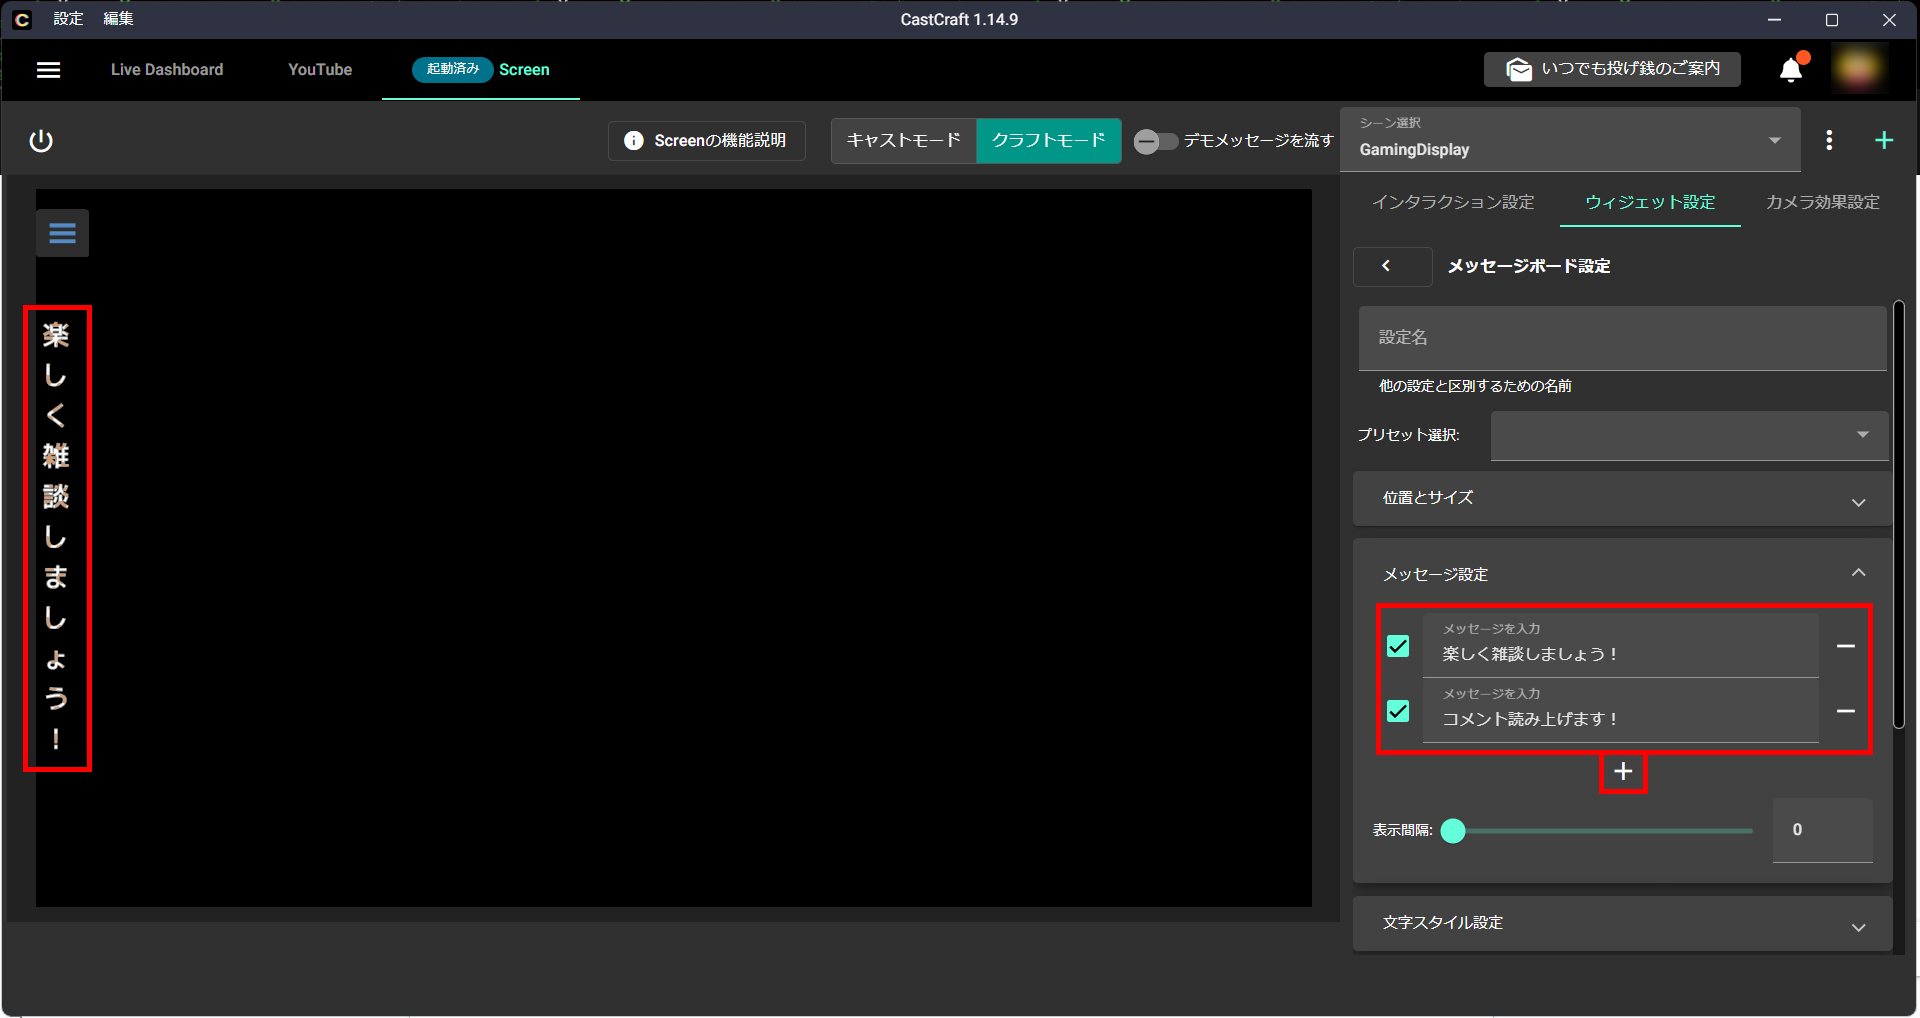Remove the コメント読み上げます！ message
Image resolution: width=1920 pixels, height=1018 pixels.
click(1846, 711)
